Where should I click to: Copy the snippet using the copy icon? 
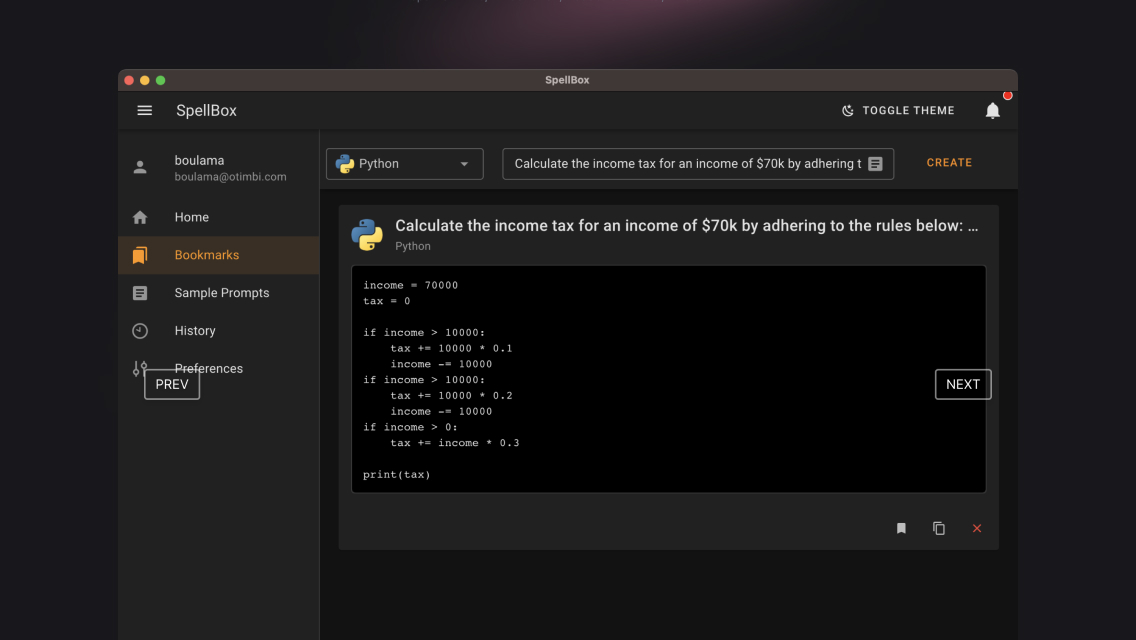click(x=938, y=528)
